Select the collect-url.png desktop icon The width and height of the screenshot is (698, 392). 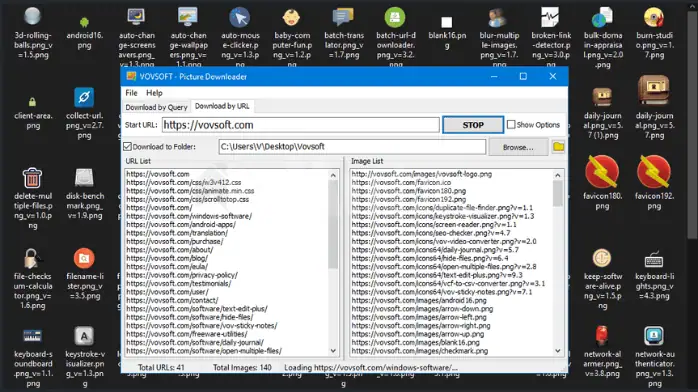pyautogui.click(x=84, y=97)
